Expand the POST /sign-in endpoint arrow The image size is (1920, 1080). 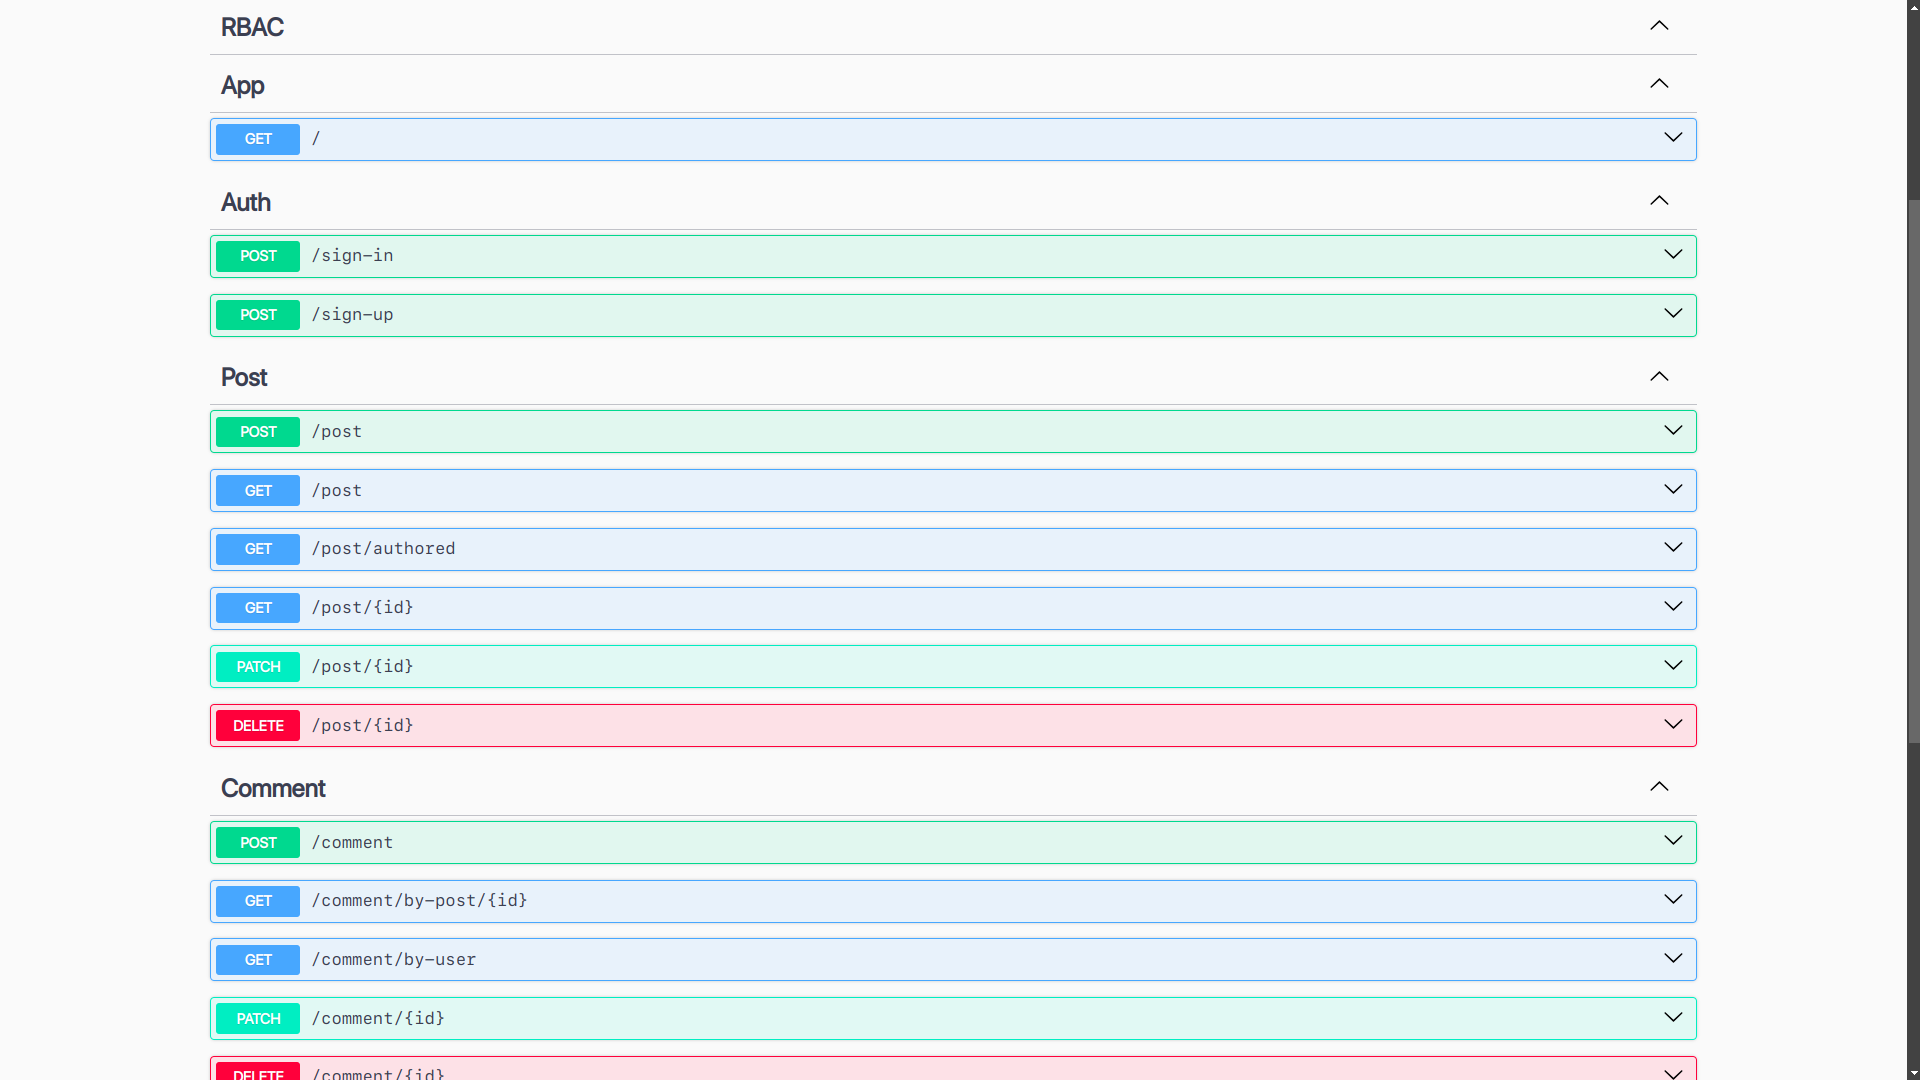tap(1673, 255)
